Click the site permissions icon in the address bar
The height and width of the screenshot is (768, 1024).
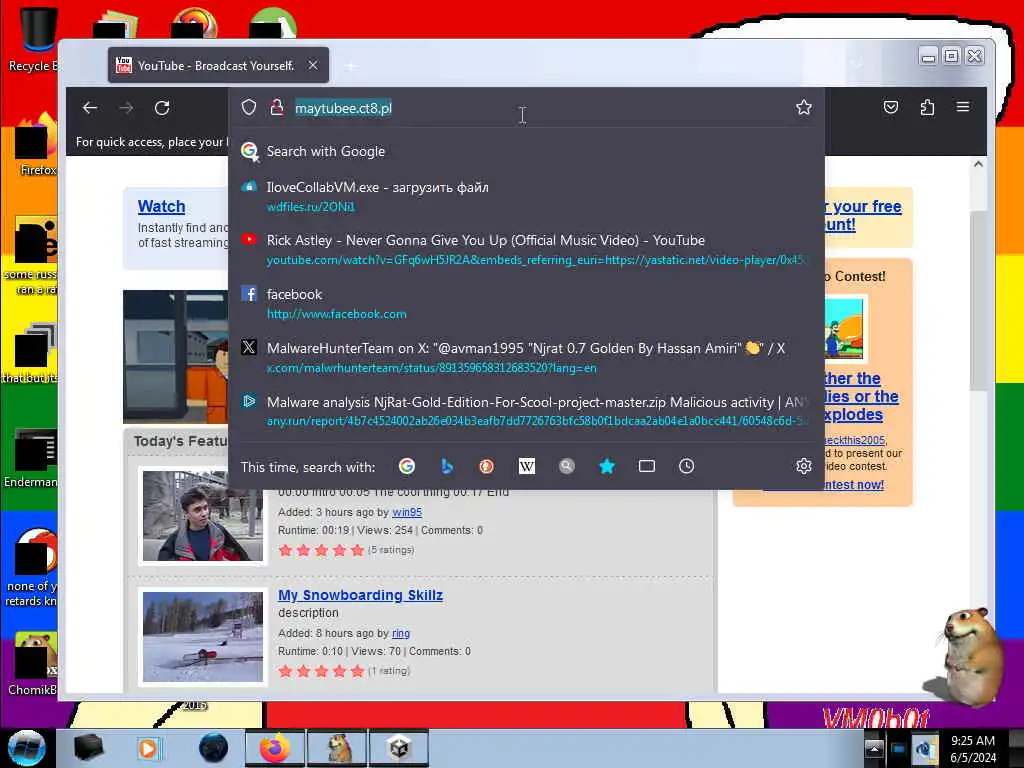point(277,107)
